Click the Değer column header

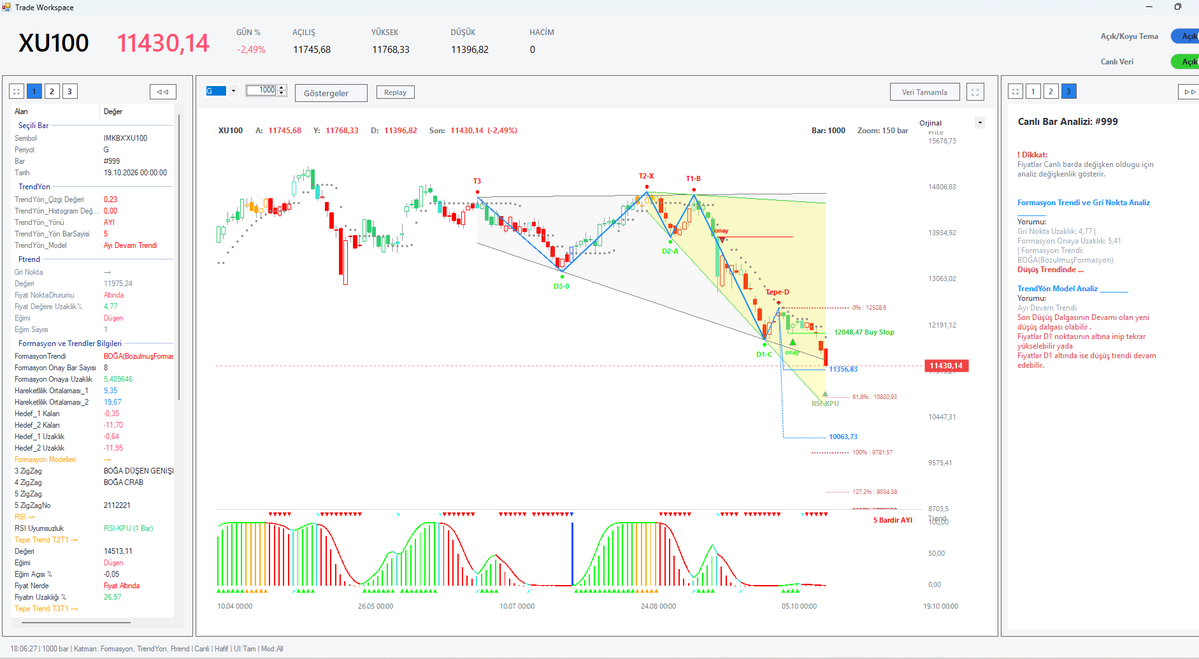pyautogui.click(x=113, y=112)
